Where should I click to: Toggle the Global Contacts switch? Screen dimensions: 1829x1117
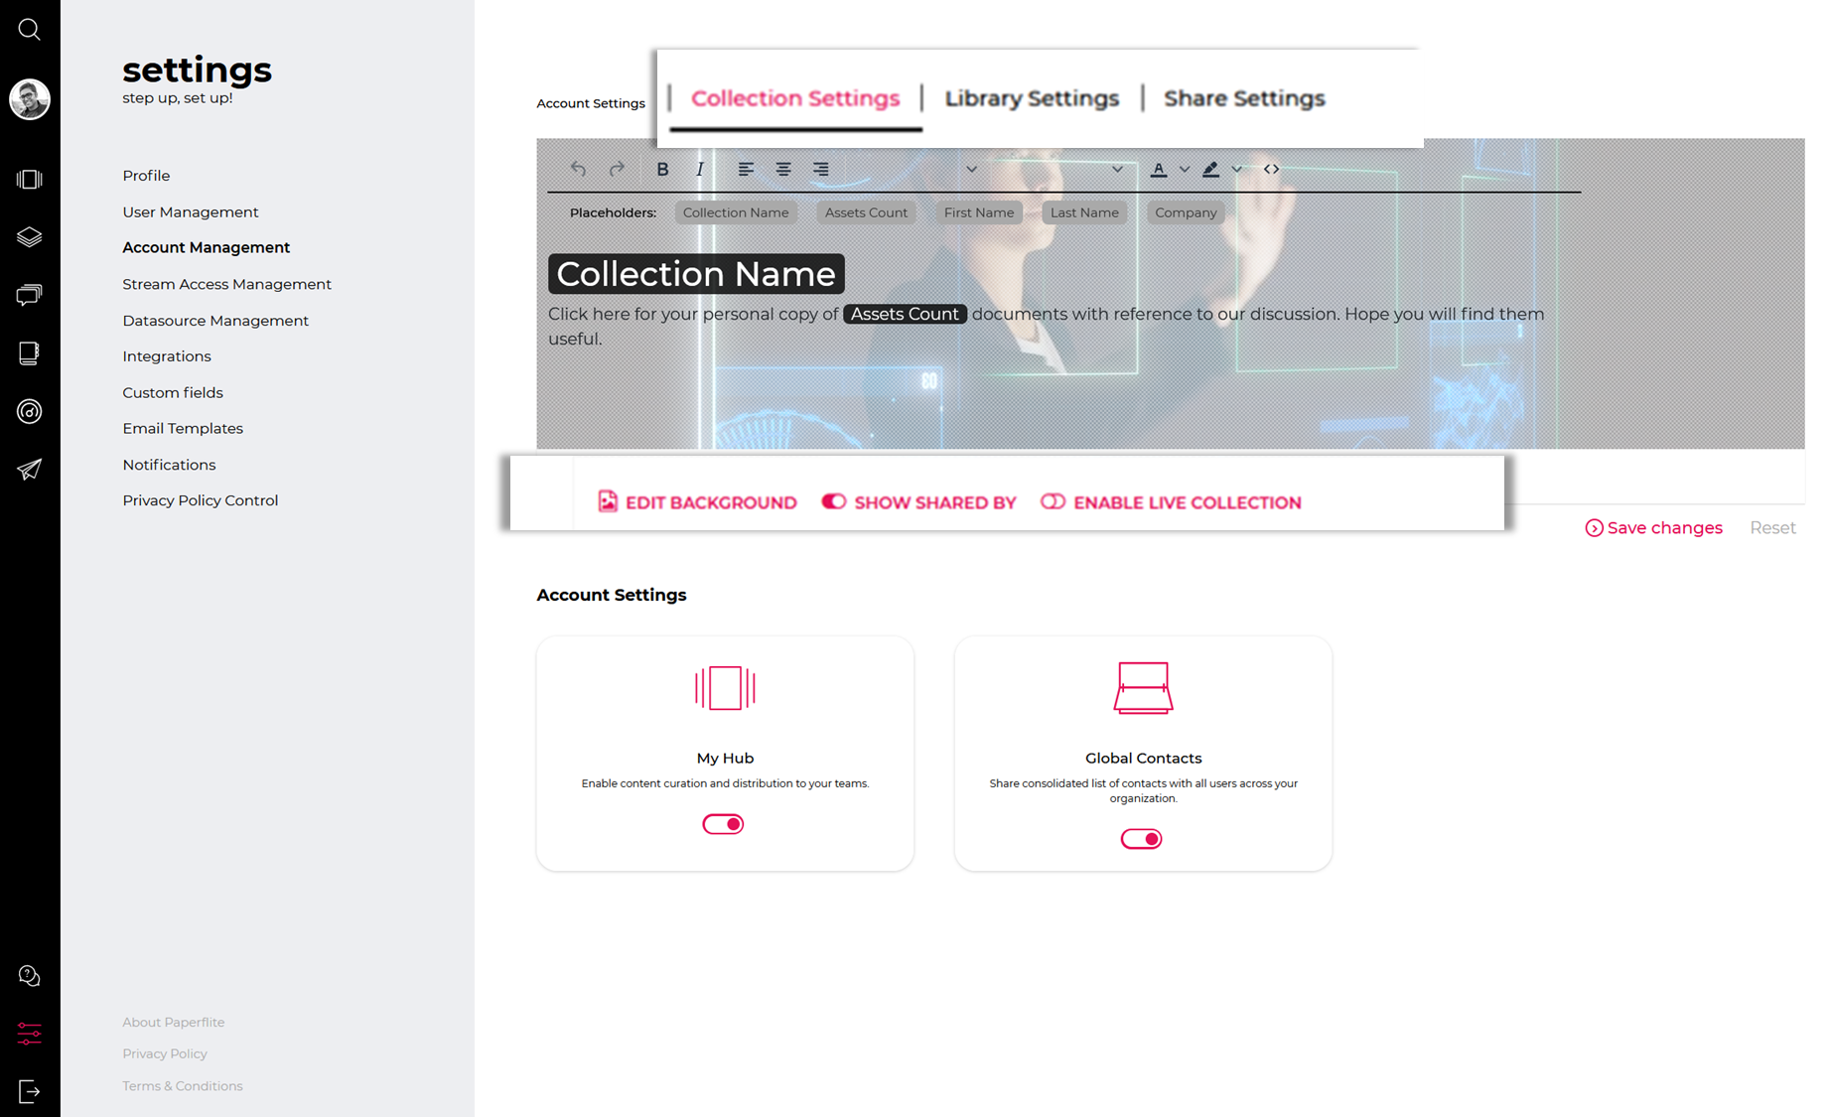1141,839
